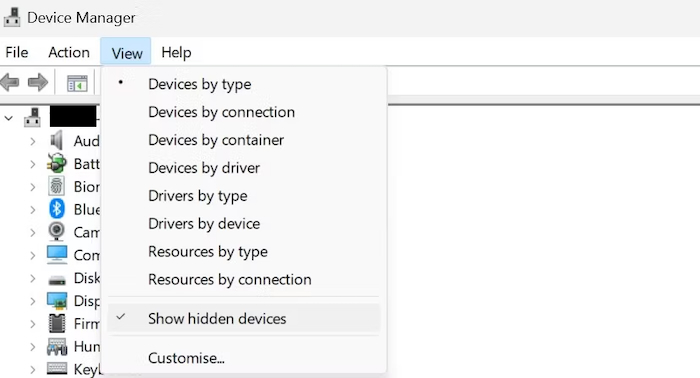This screenshot has width=700, height=378.
Task: Select Devices by container view
Action: [x=244, y=140]
